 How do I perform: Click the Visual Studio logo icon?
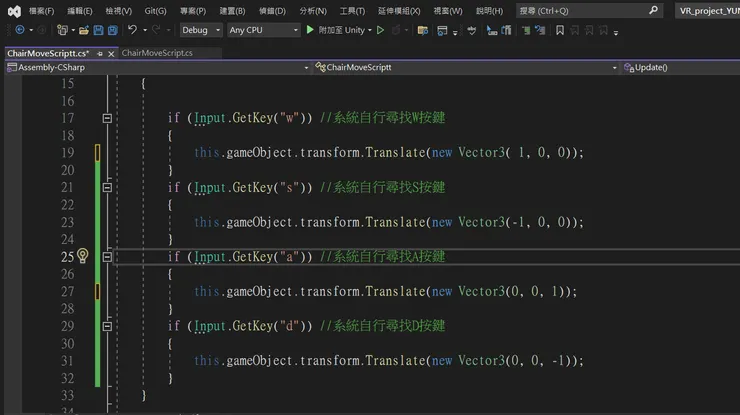point(14,11)
